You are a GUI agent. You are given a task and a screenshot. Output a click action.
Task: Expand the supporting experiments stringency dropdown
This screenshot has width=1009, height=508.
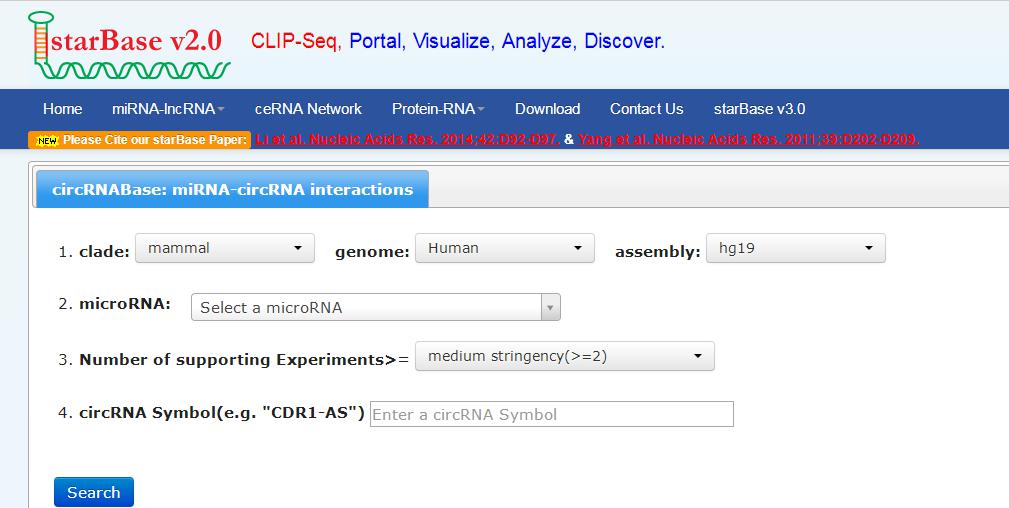pyautogui.click(x=564, y=356)
